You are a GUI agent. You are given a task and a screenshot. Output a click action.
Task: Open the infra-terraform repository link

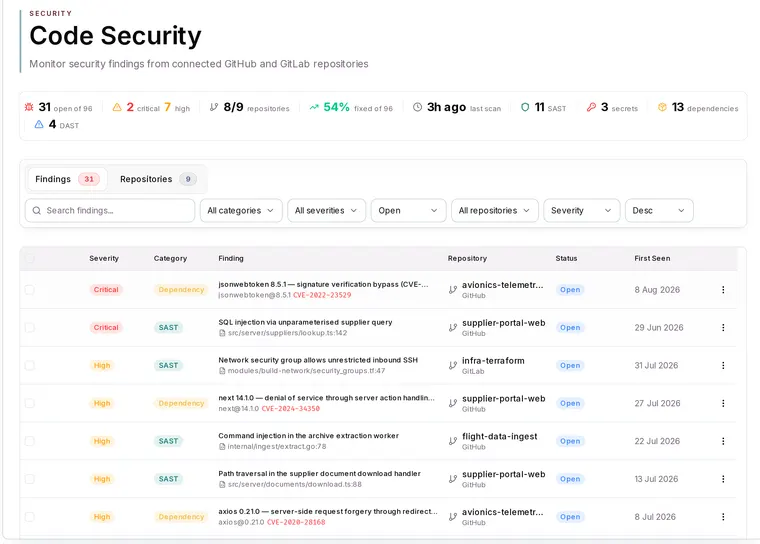point(493,361)
